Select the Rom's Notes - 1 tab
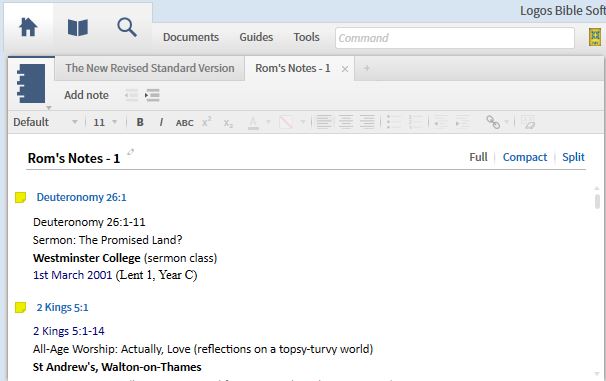 point(293,68)
